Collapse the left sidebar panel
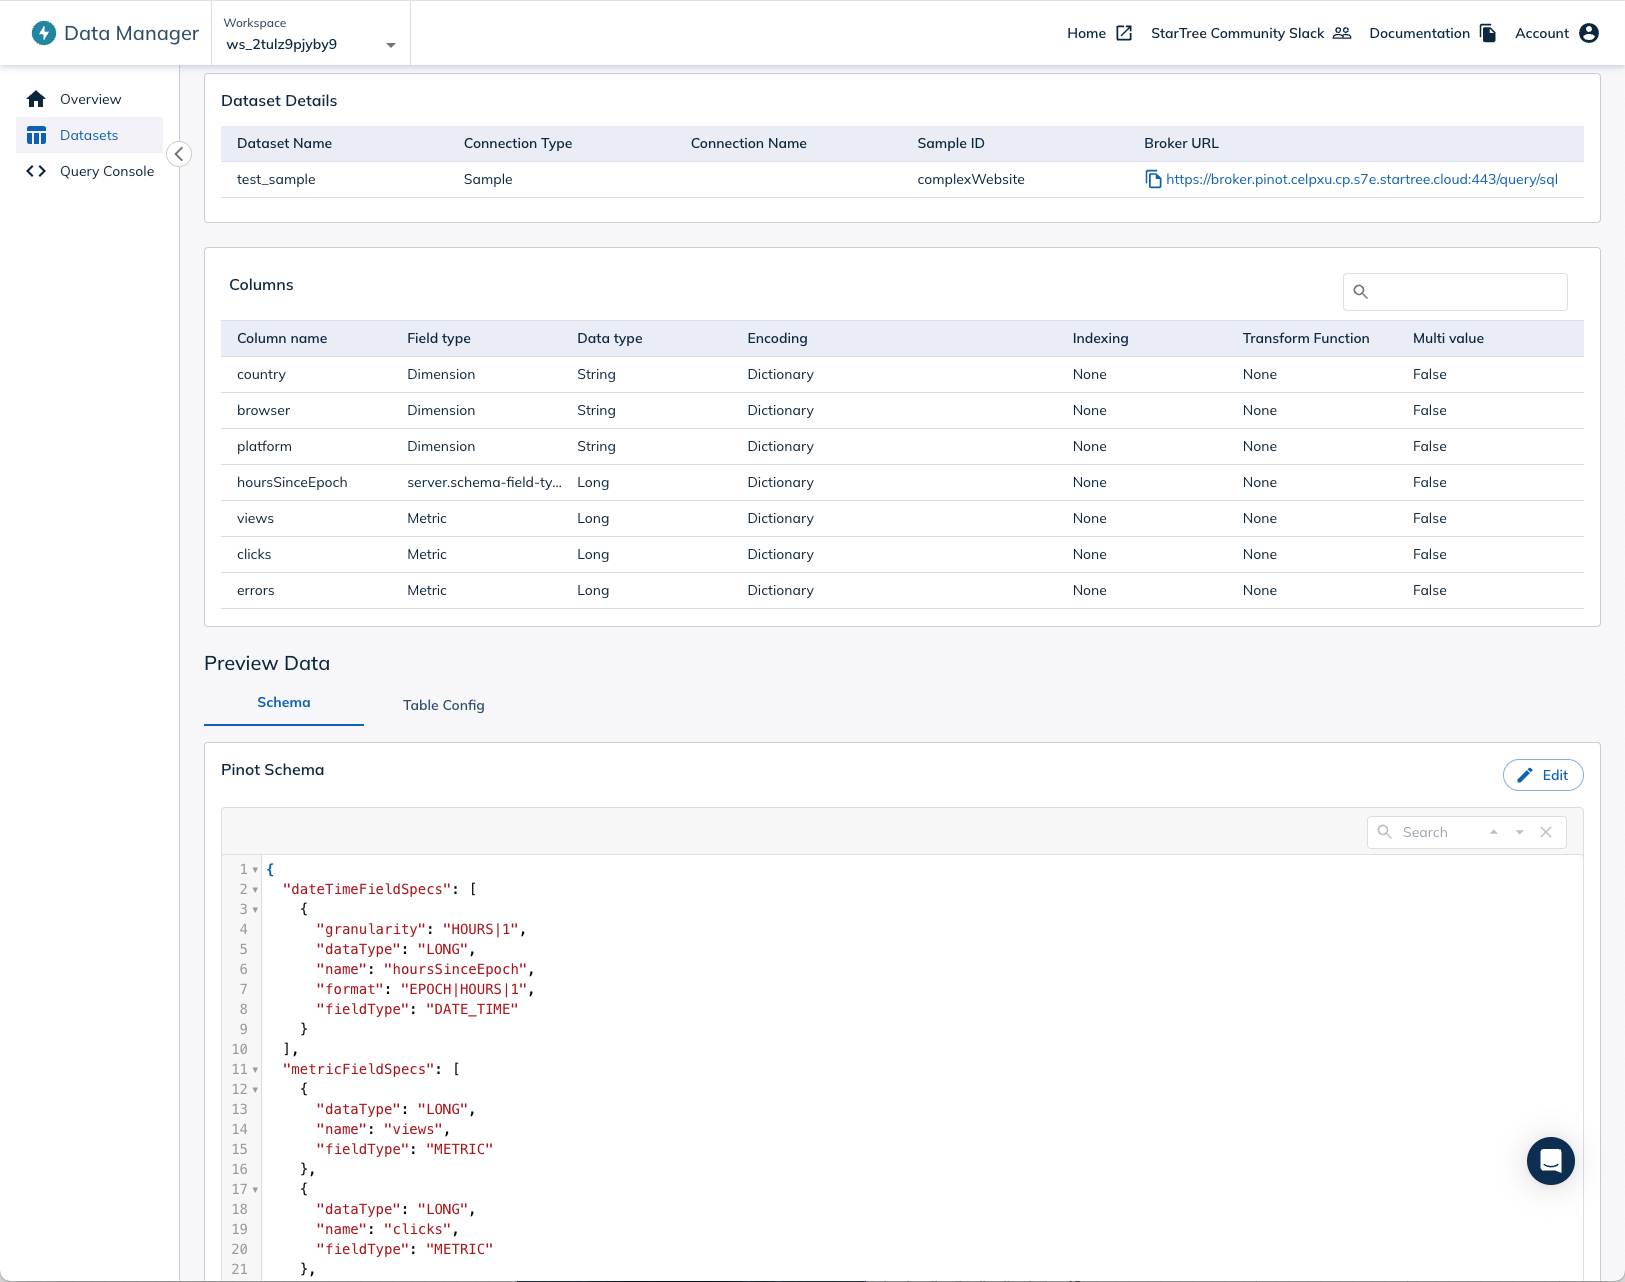 coord(179,154)
